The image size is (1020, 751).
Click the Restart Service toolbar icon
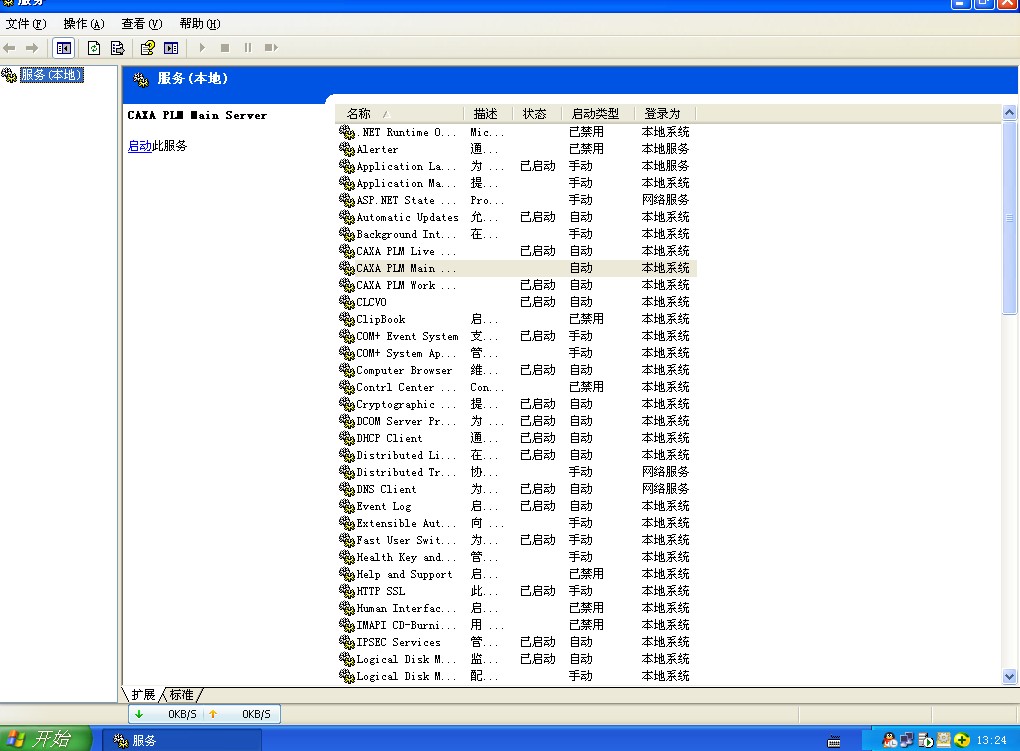pyautogui.click(x=270, y=47)
